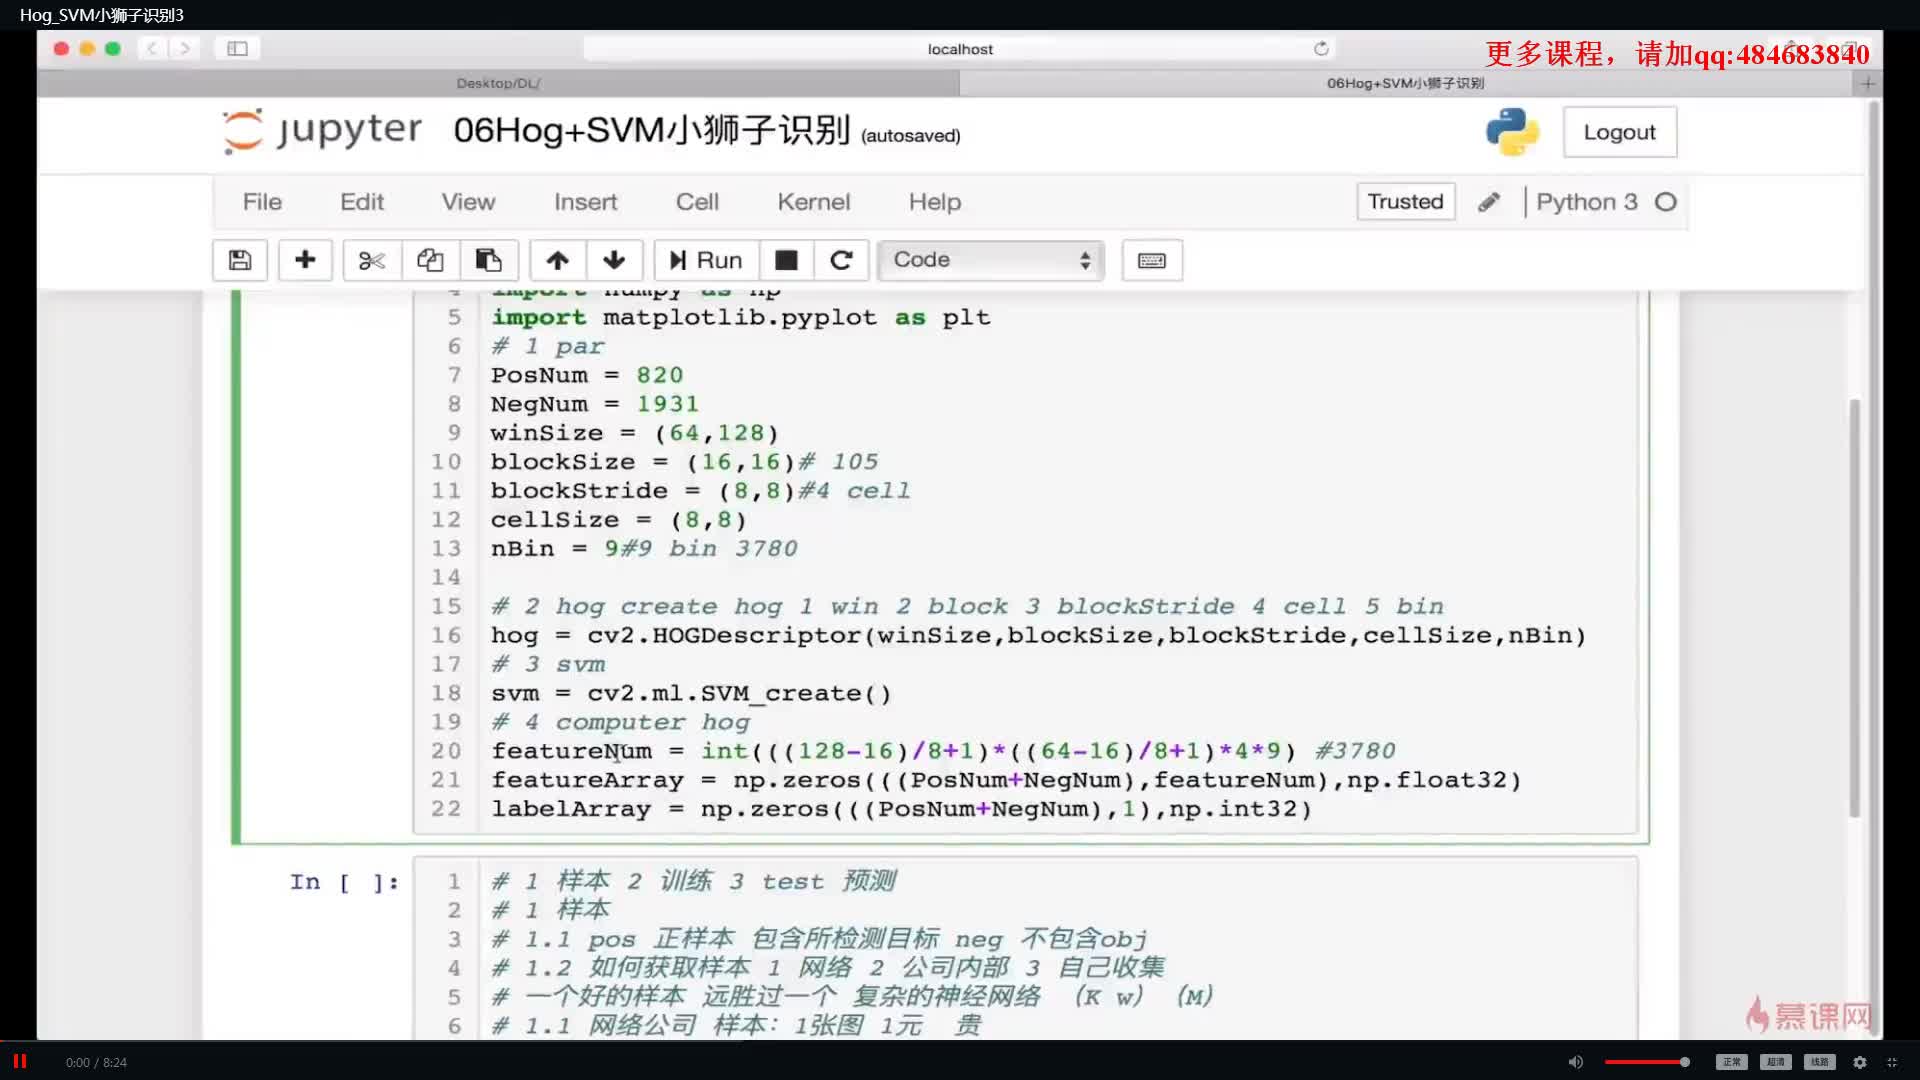Click the interrupt kernel icon
1920x1080 pixels.
(786, 260)
